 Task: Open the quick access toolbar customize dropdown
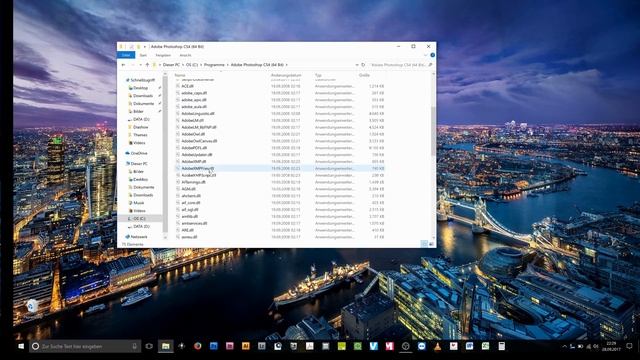coord(144,47)
